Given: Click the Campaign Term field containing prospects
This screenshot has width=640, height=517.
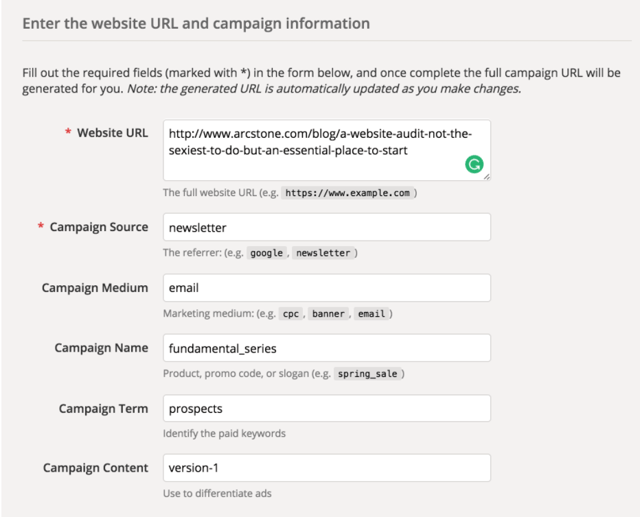Looking at the screenshot, I should 326,409.
